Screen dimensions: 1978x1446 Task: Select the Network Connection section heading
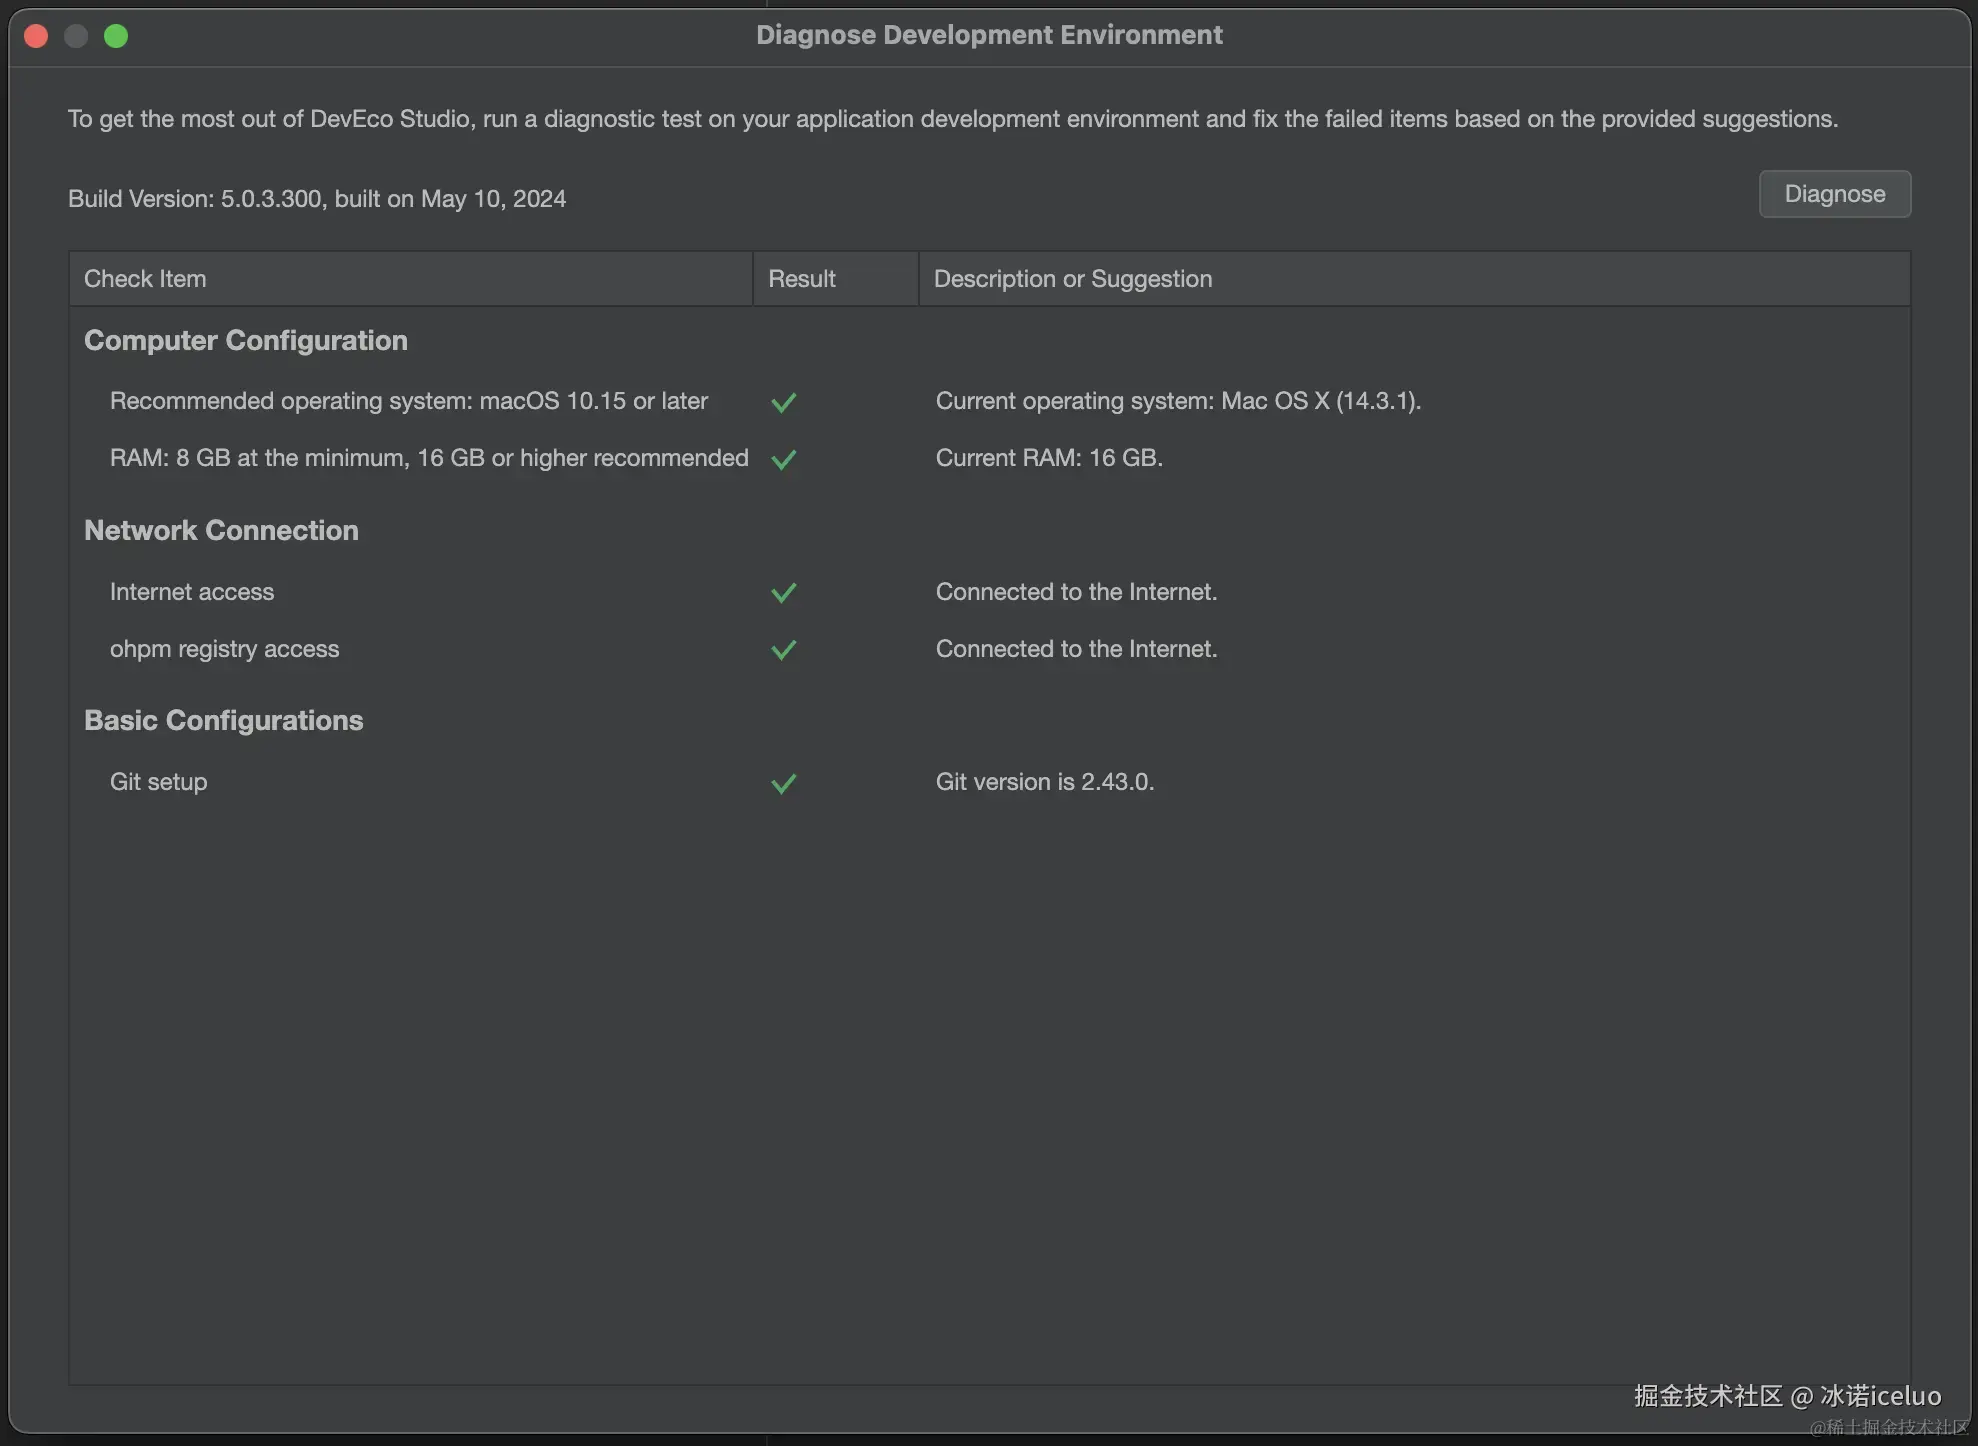pyautogui.click(x=221, y=531)
